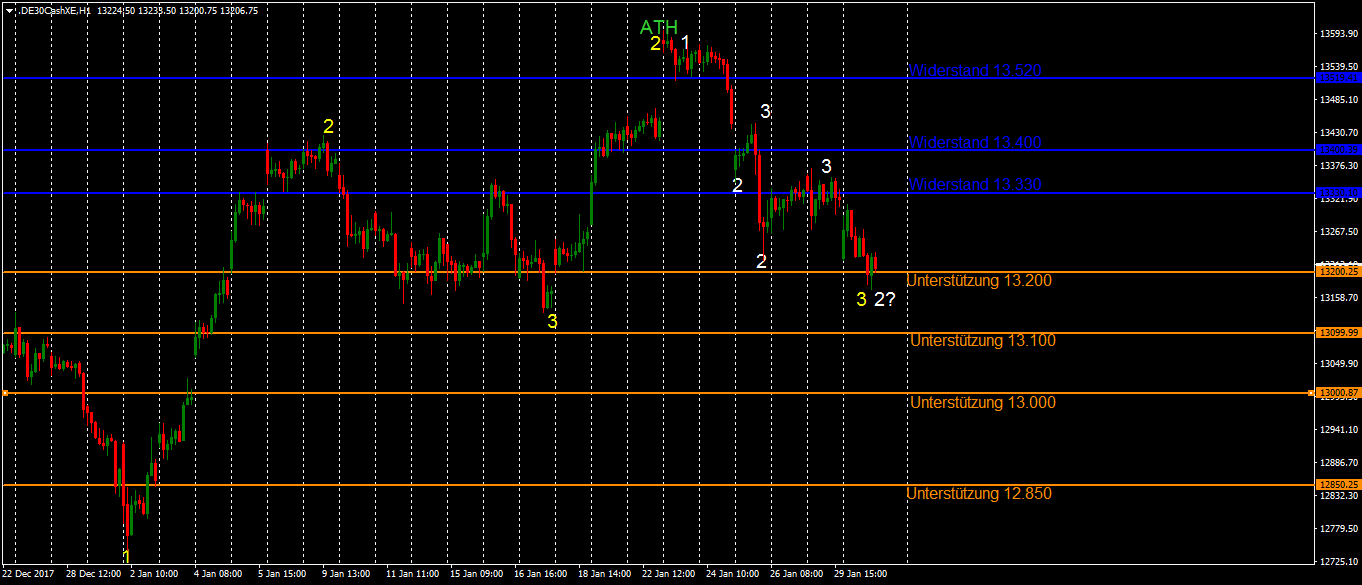Click the 9 Jan 13:00 time label
The height and width of the screenshot is (585, 1362).
(346, 575)
